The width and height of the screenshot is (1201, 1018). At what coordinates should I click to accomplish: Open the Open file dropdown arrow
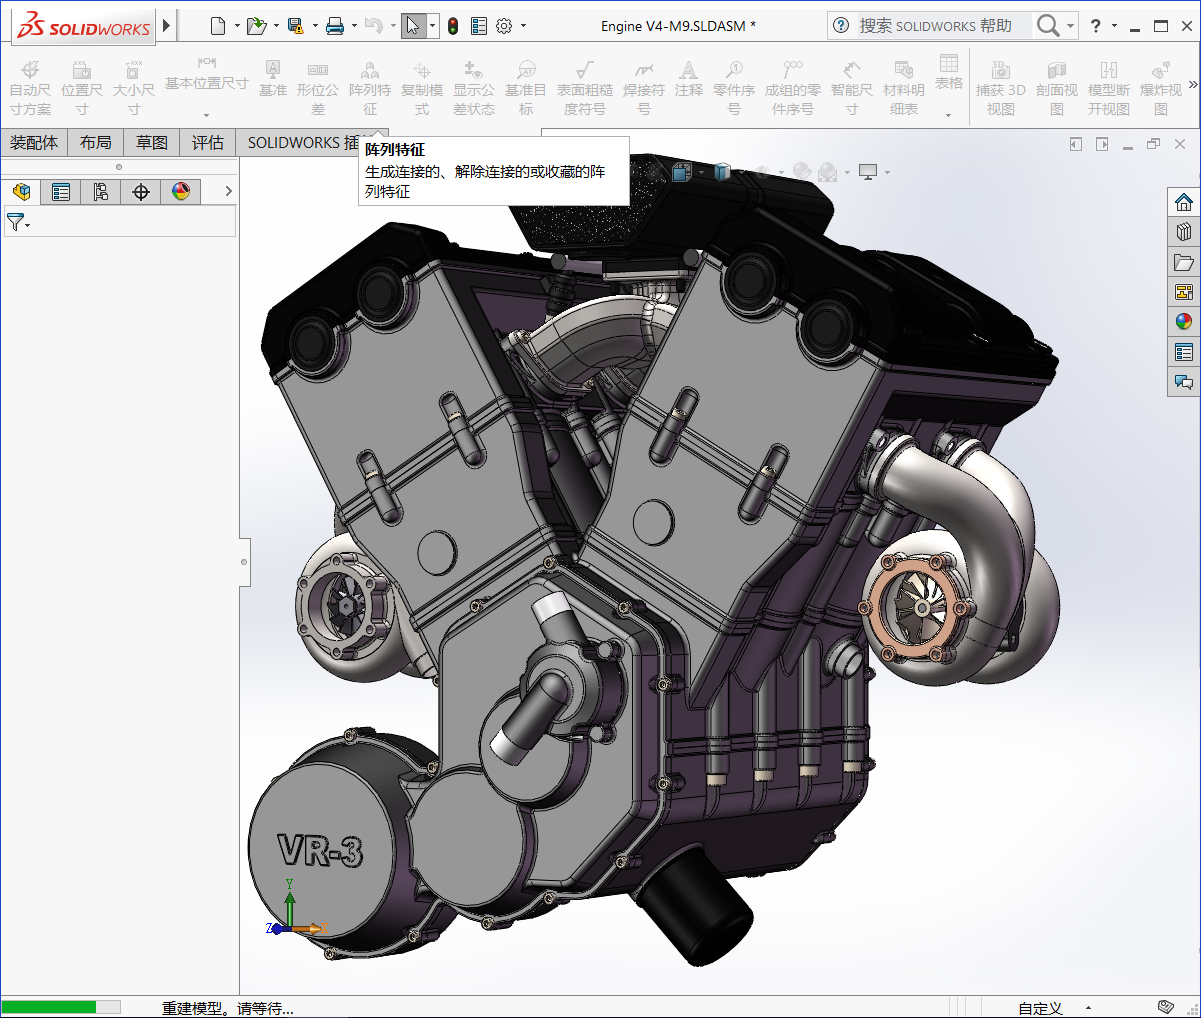tap(276, 26)
